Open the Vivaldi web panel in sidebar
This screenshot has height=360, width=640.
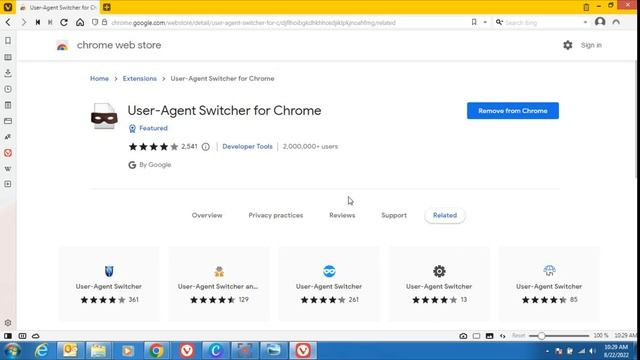(8, 153)
